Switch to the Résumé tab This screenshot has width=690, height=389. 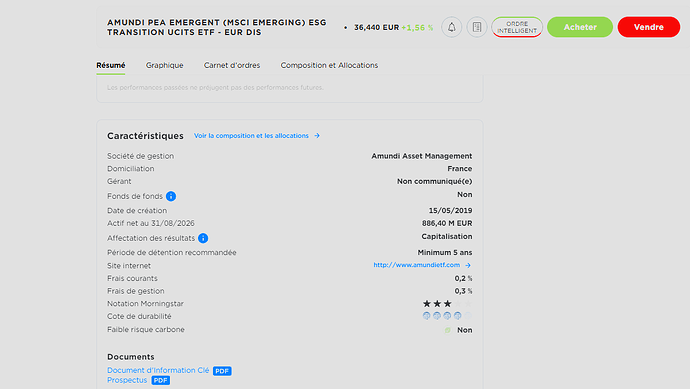(110, 66)
